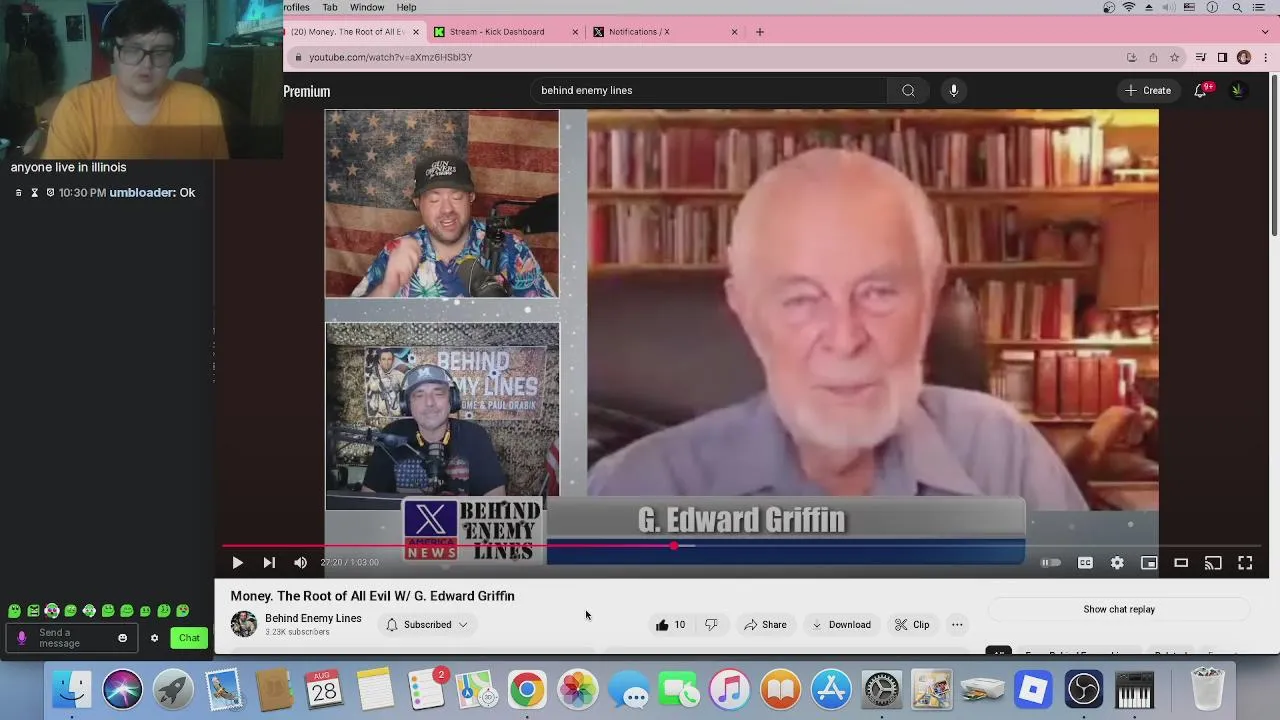Install the app from the address bar
1280x720 pixels.
(1131, 57)
